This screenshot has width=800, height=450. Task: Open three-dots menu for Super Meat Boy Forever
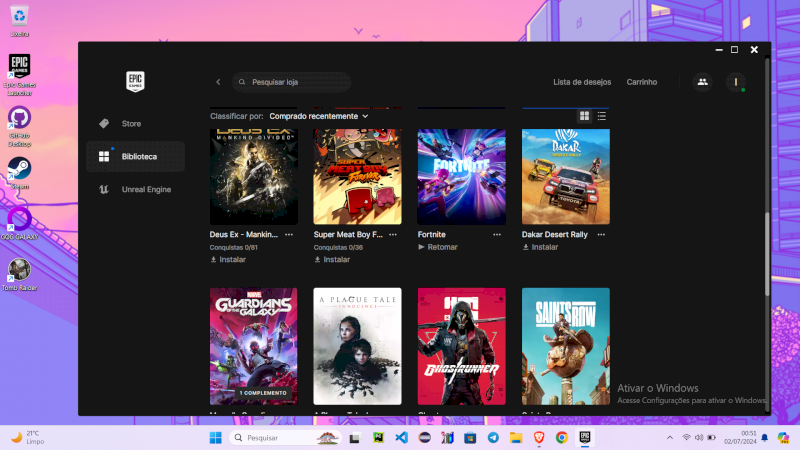393,234
